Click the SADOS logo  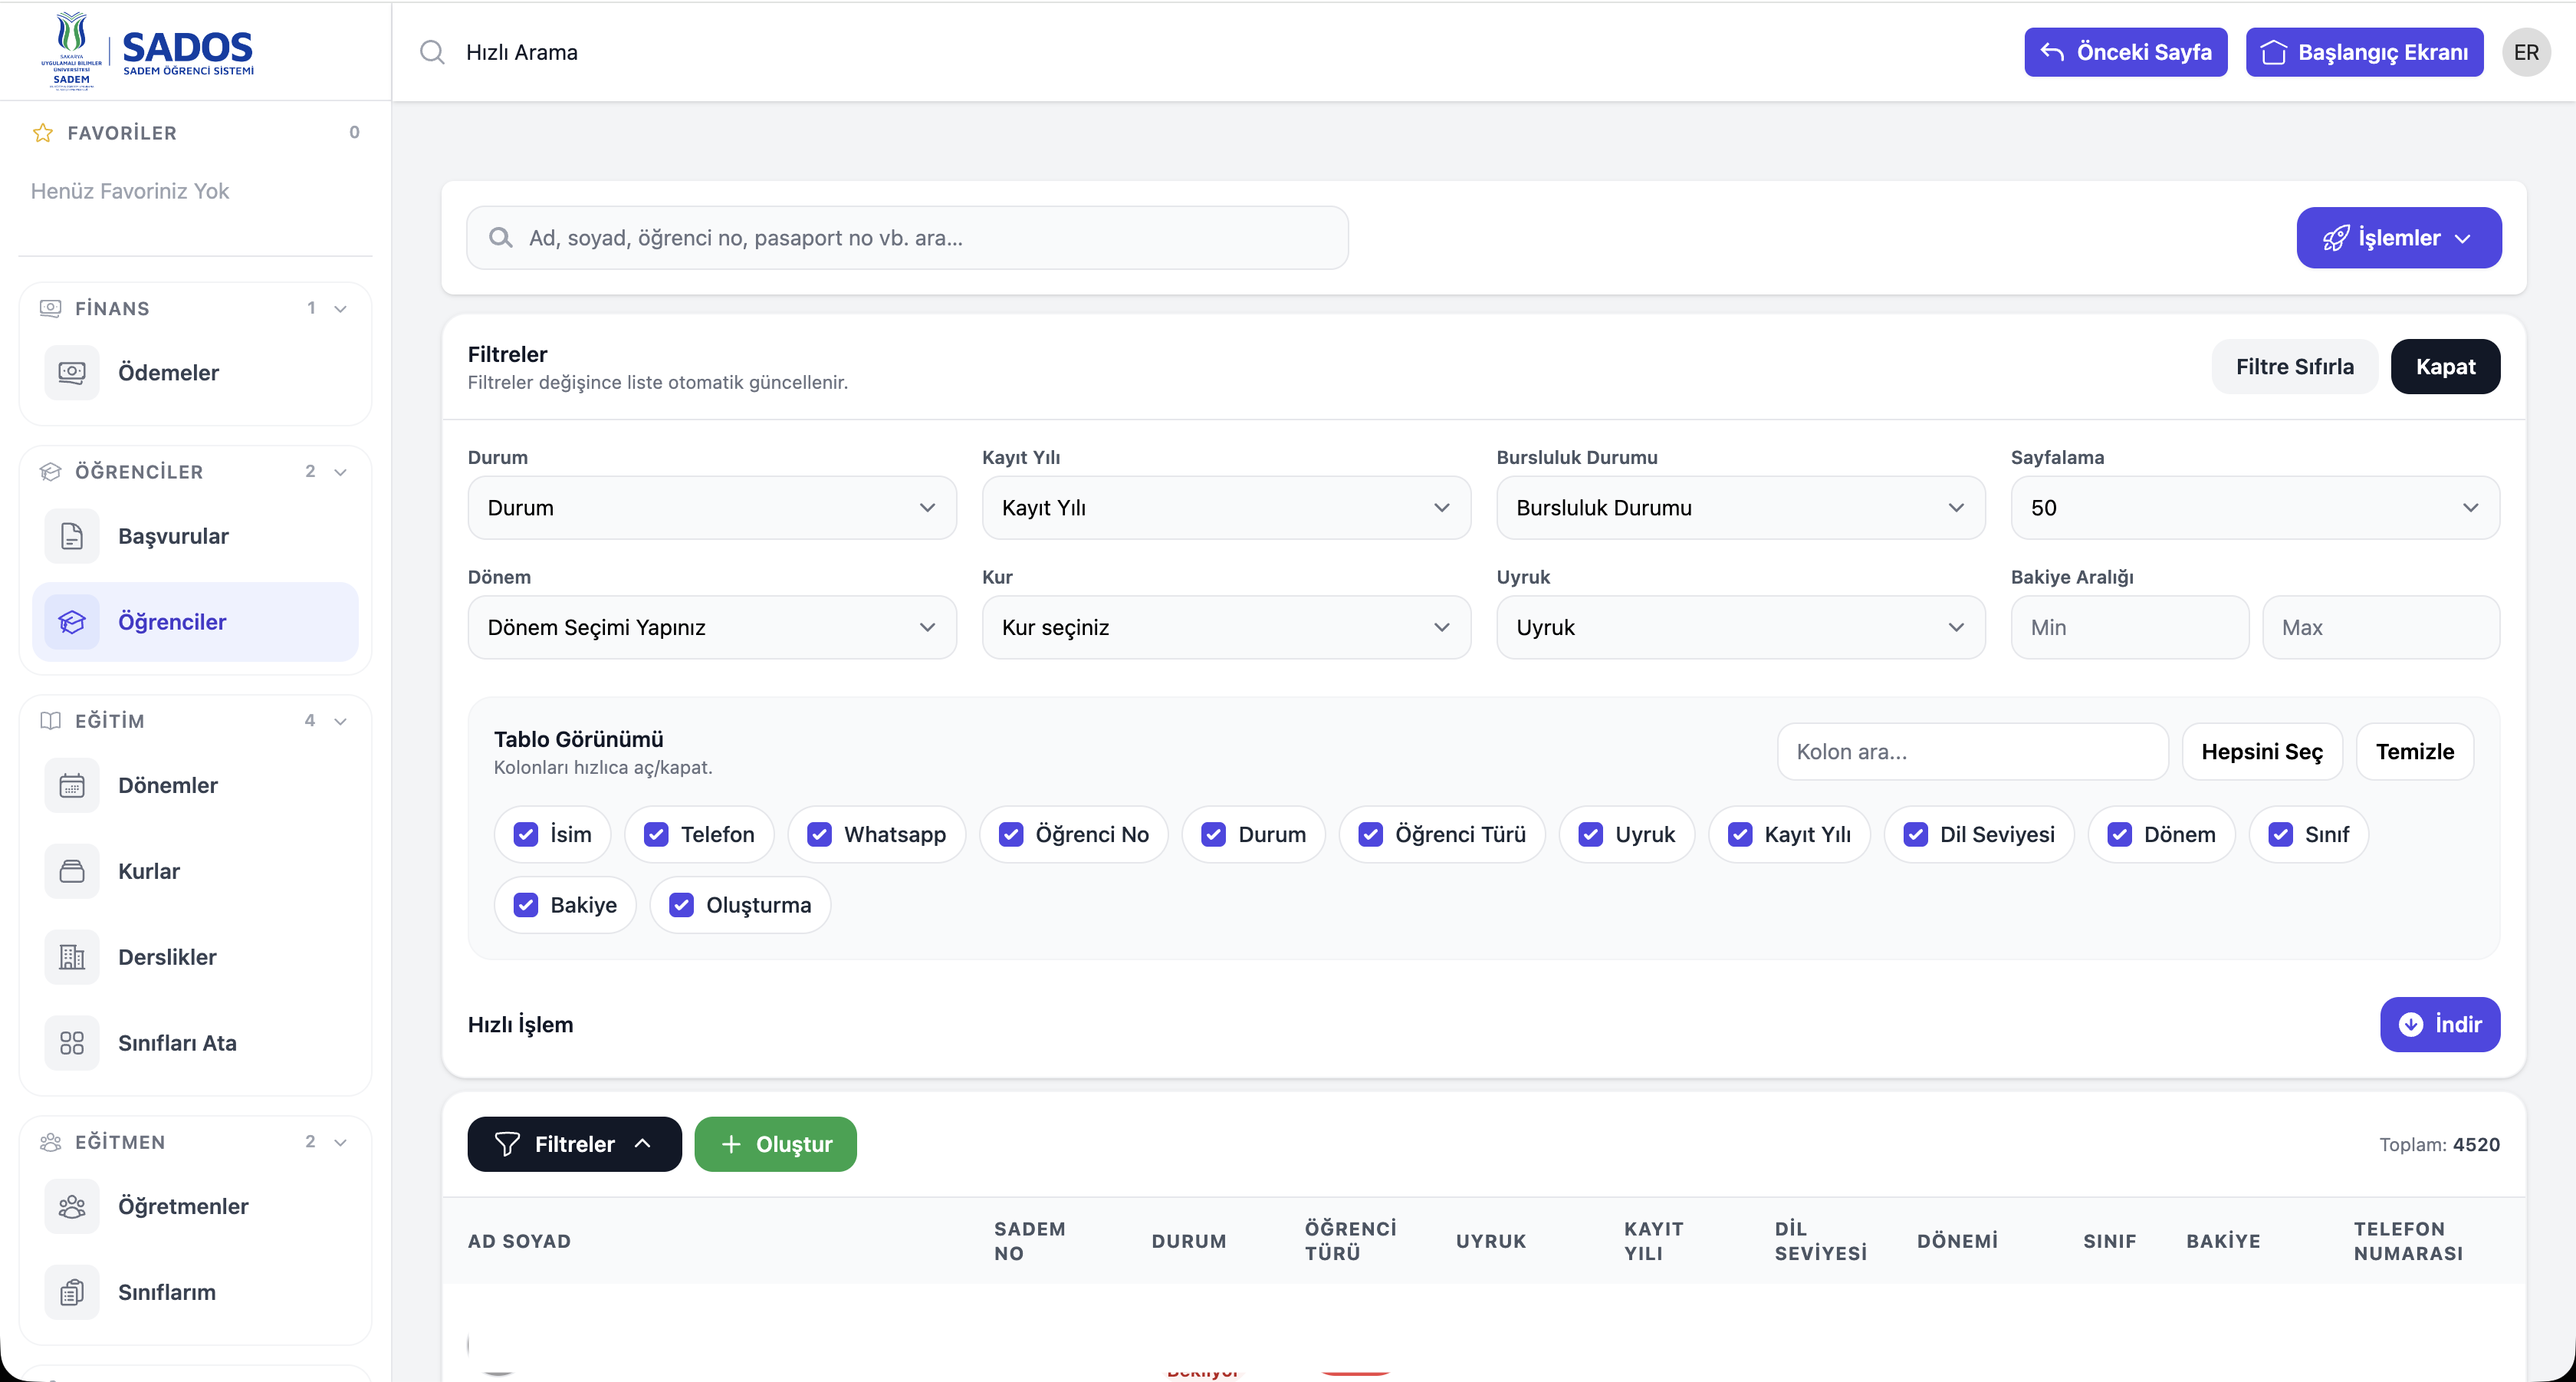coord(148,51)
